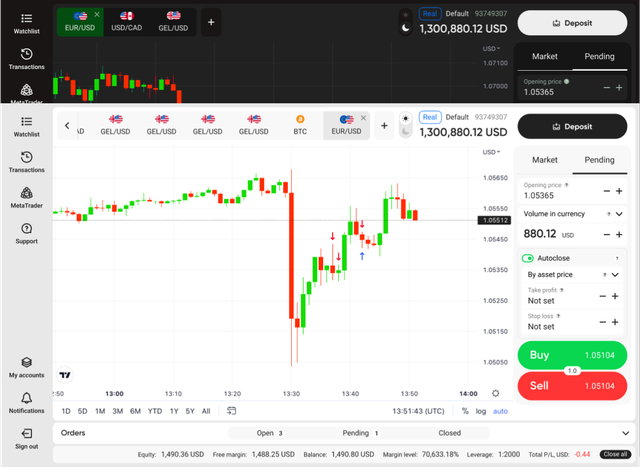Set chart range to All
This screenshot has height=467, width=640.
point(206,411)
